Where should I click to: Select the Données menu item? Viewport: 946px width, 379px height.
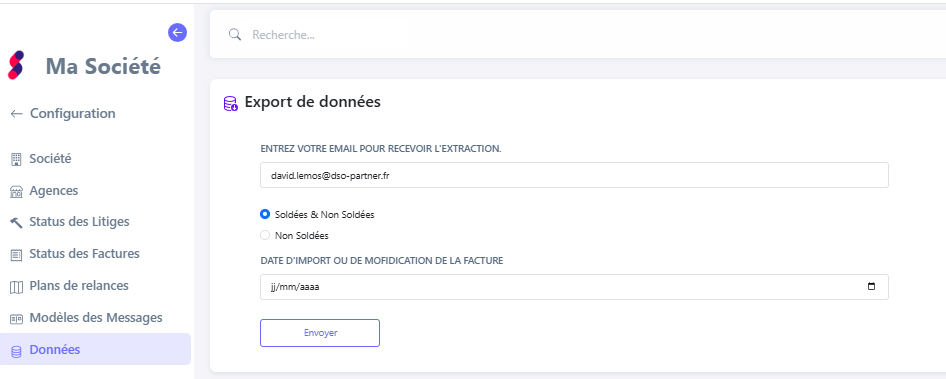tap(95, 349)
